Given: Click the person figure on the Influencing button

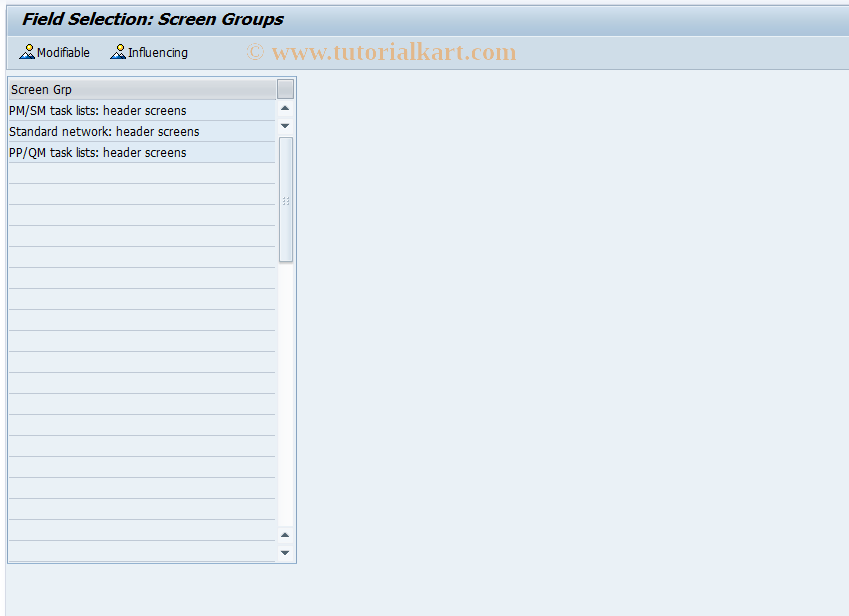Looking at the screenshot, I should pyautogui.click(x=116, y=52).
